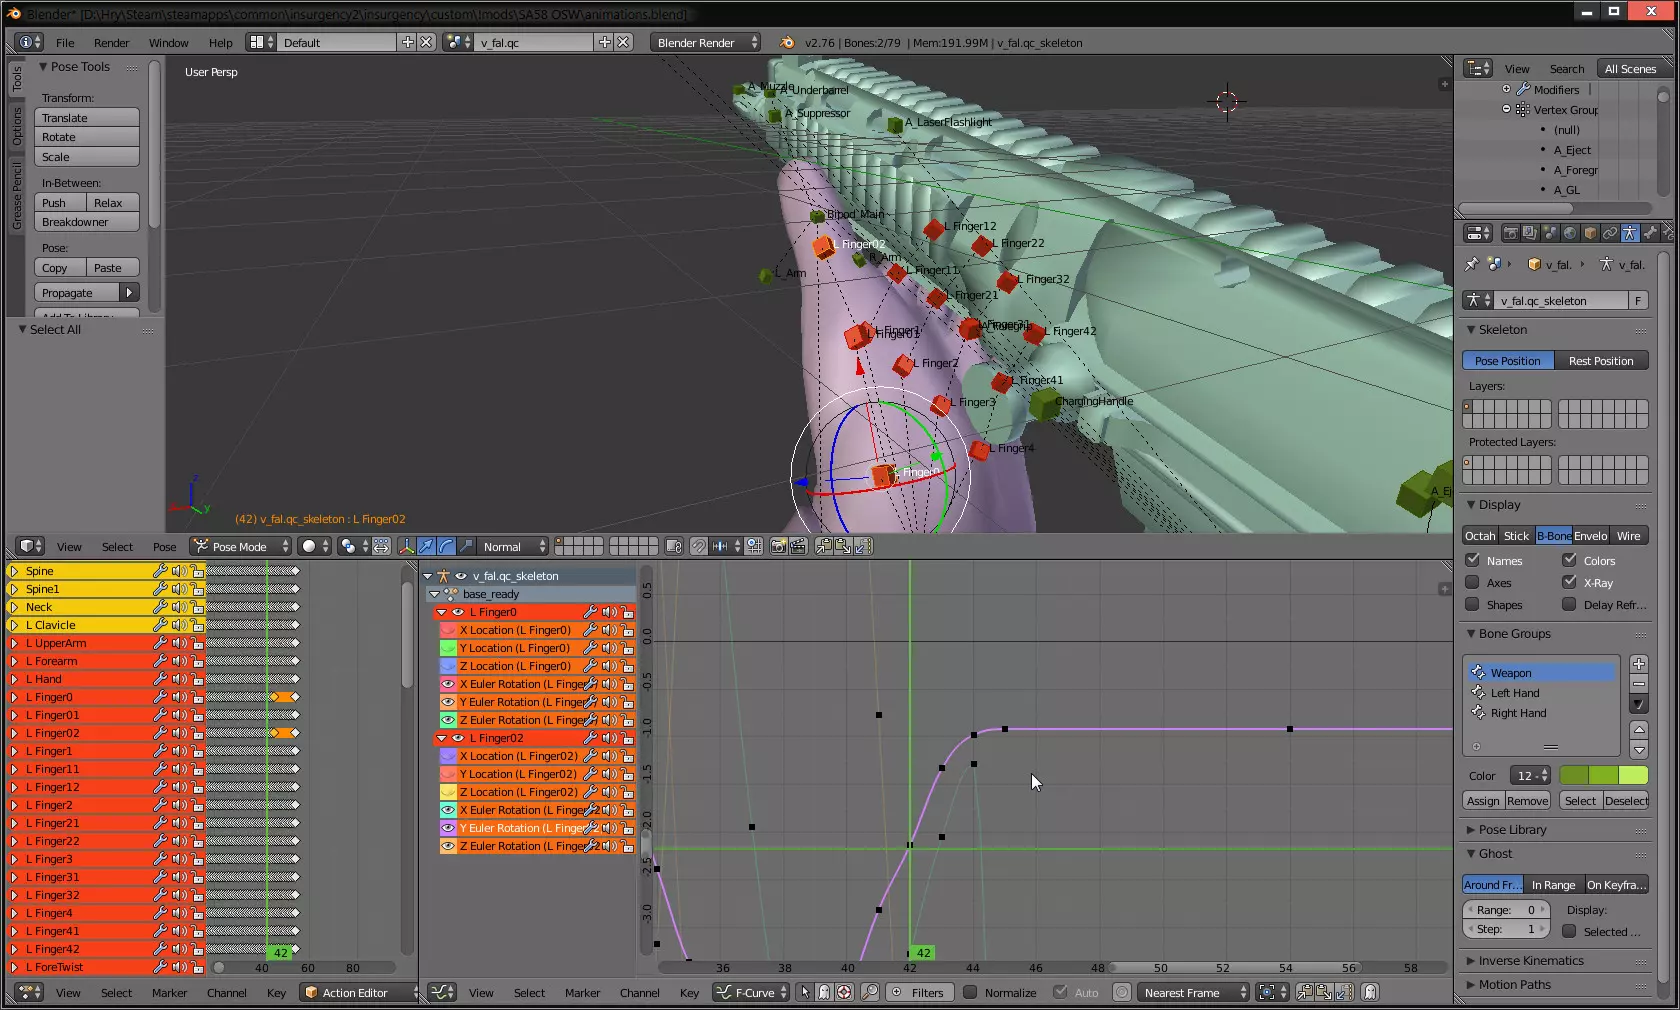The width and height of the screenshot is (1680, 1010).
Task: Switch to the All Scenes outliner tab
Action: click(x=1629, y=69)
